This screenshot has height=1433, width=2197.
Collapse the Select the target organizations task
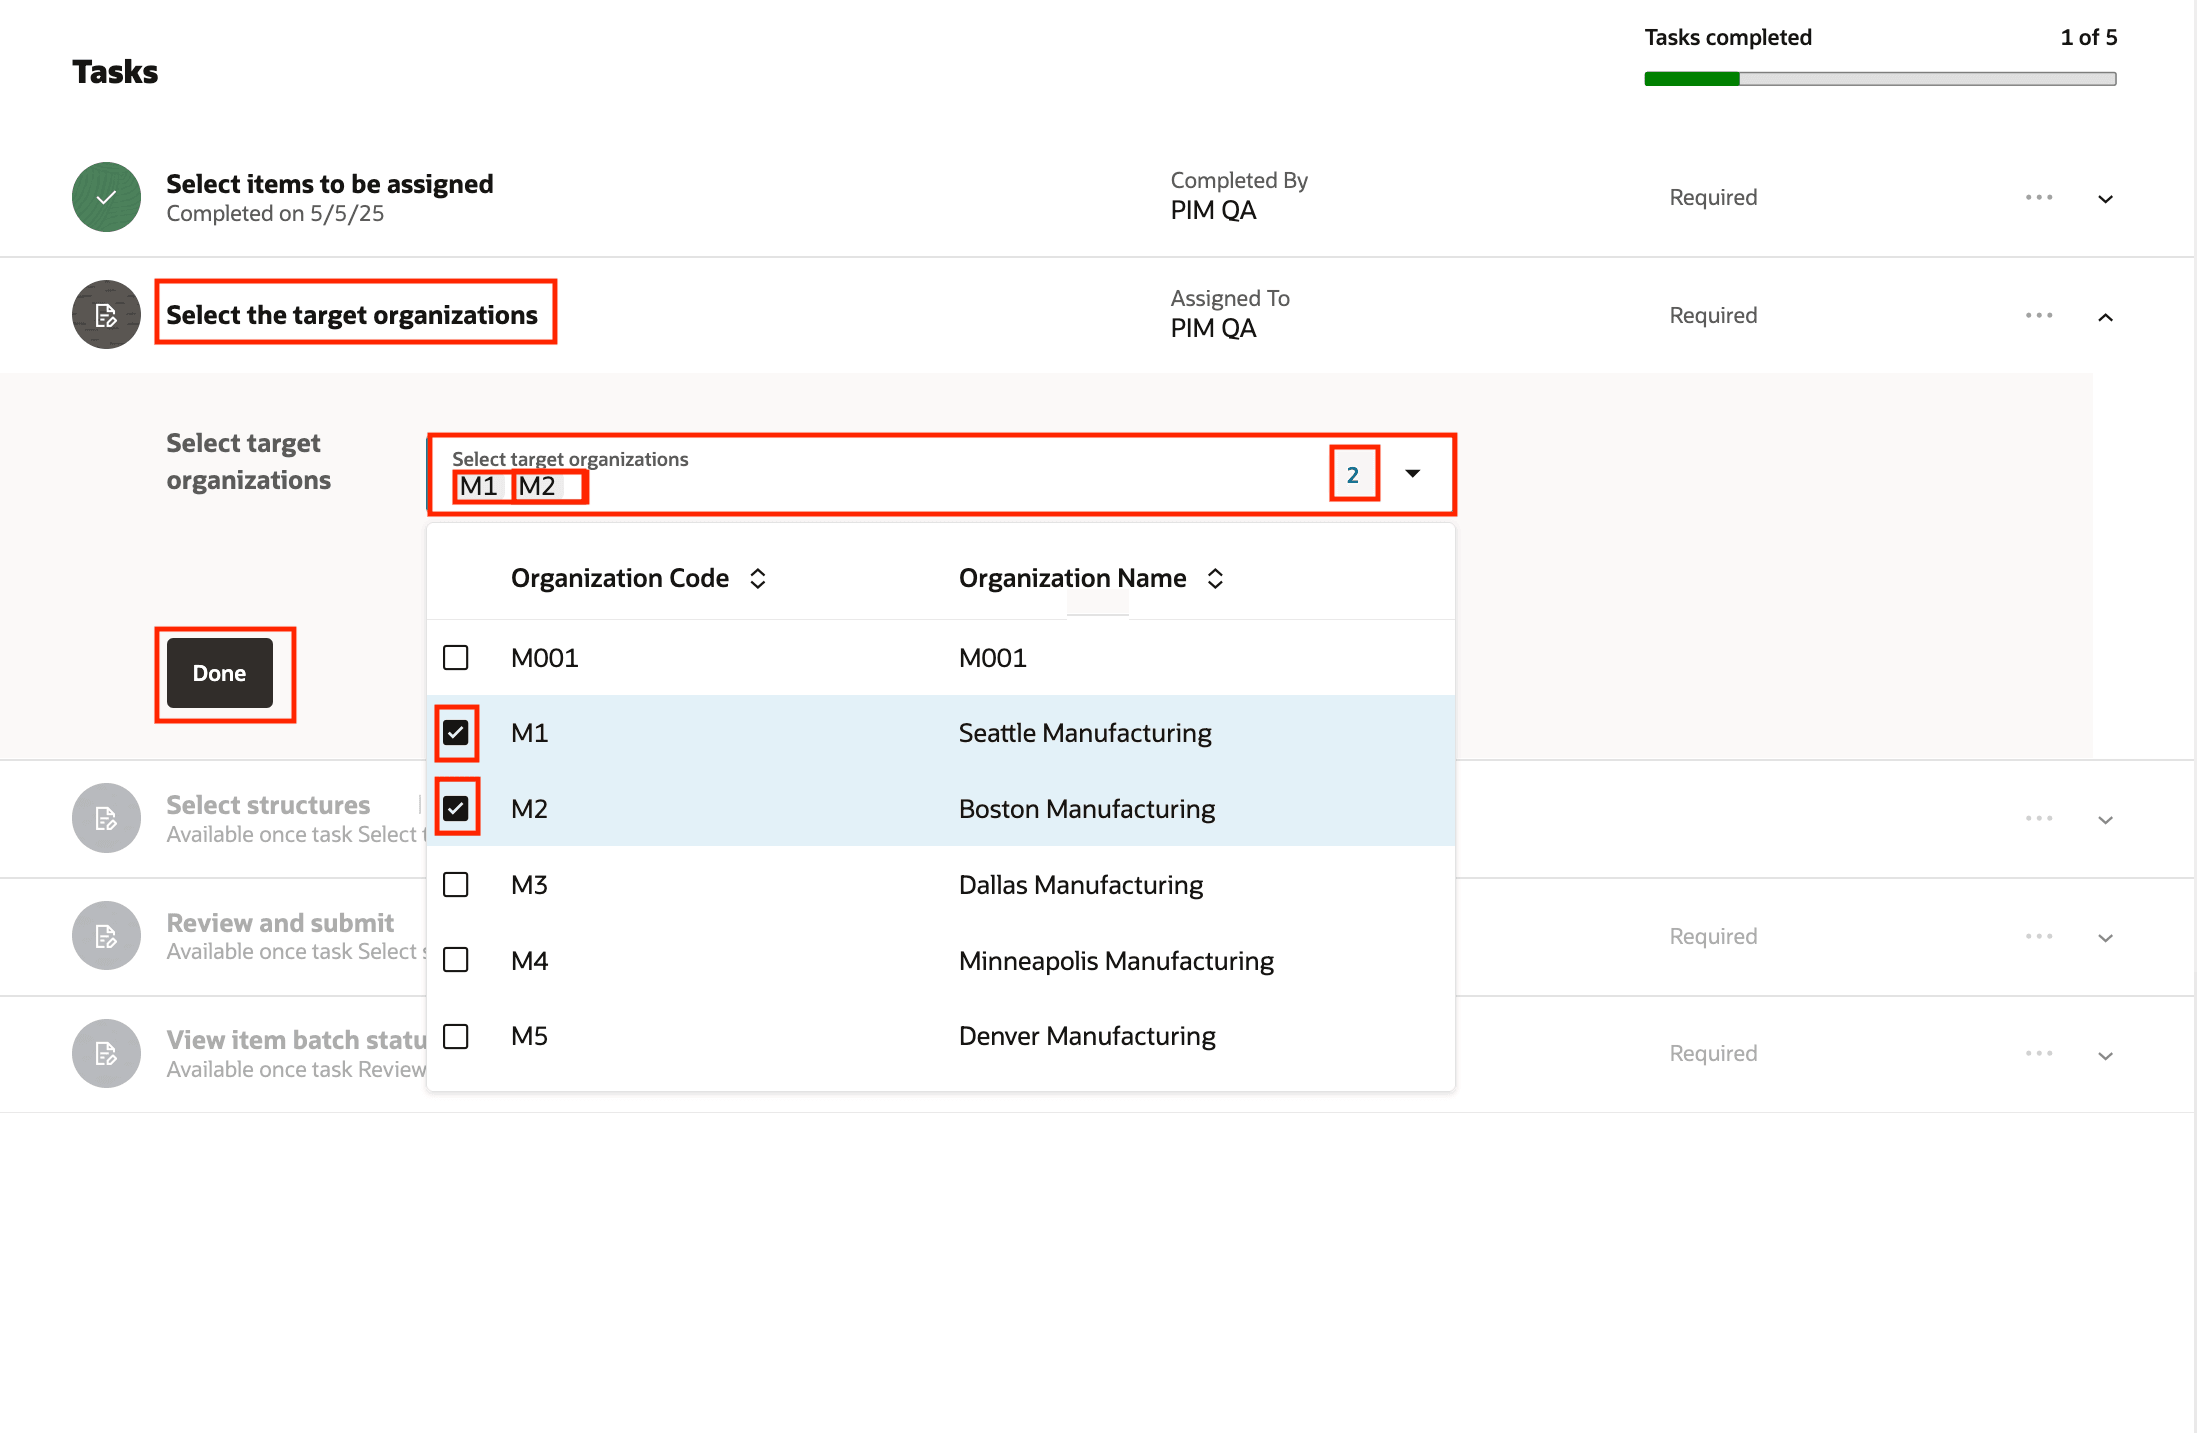(x=2105, y=317)
